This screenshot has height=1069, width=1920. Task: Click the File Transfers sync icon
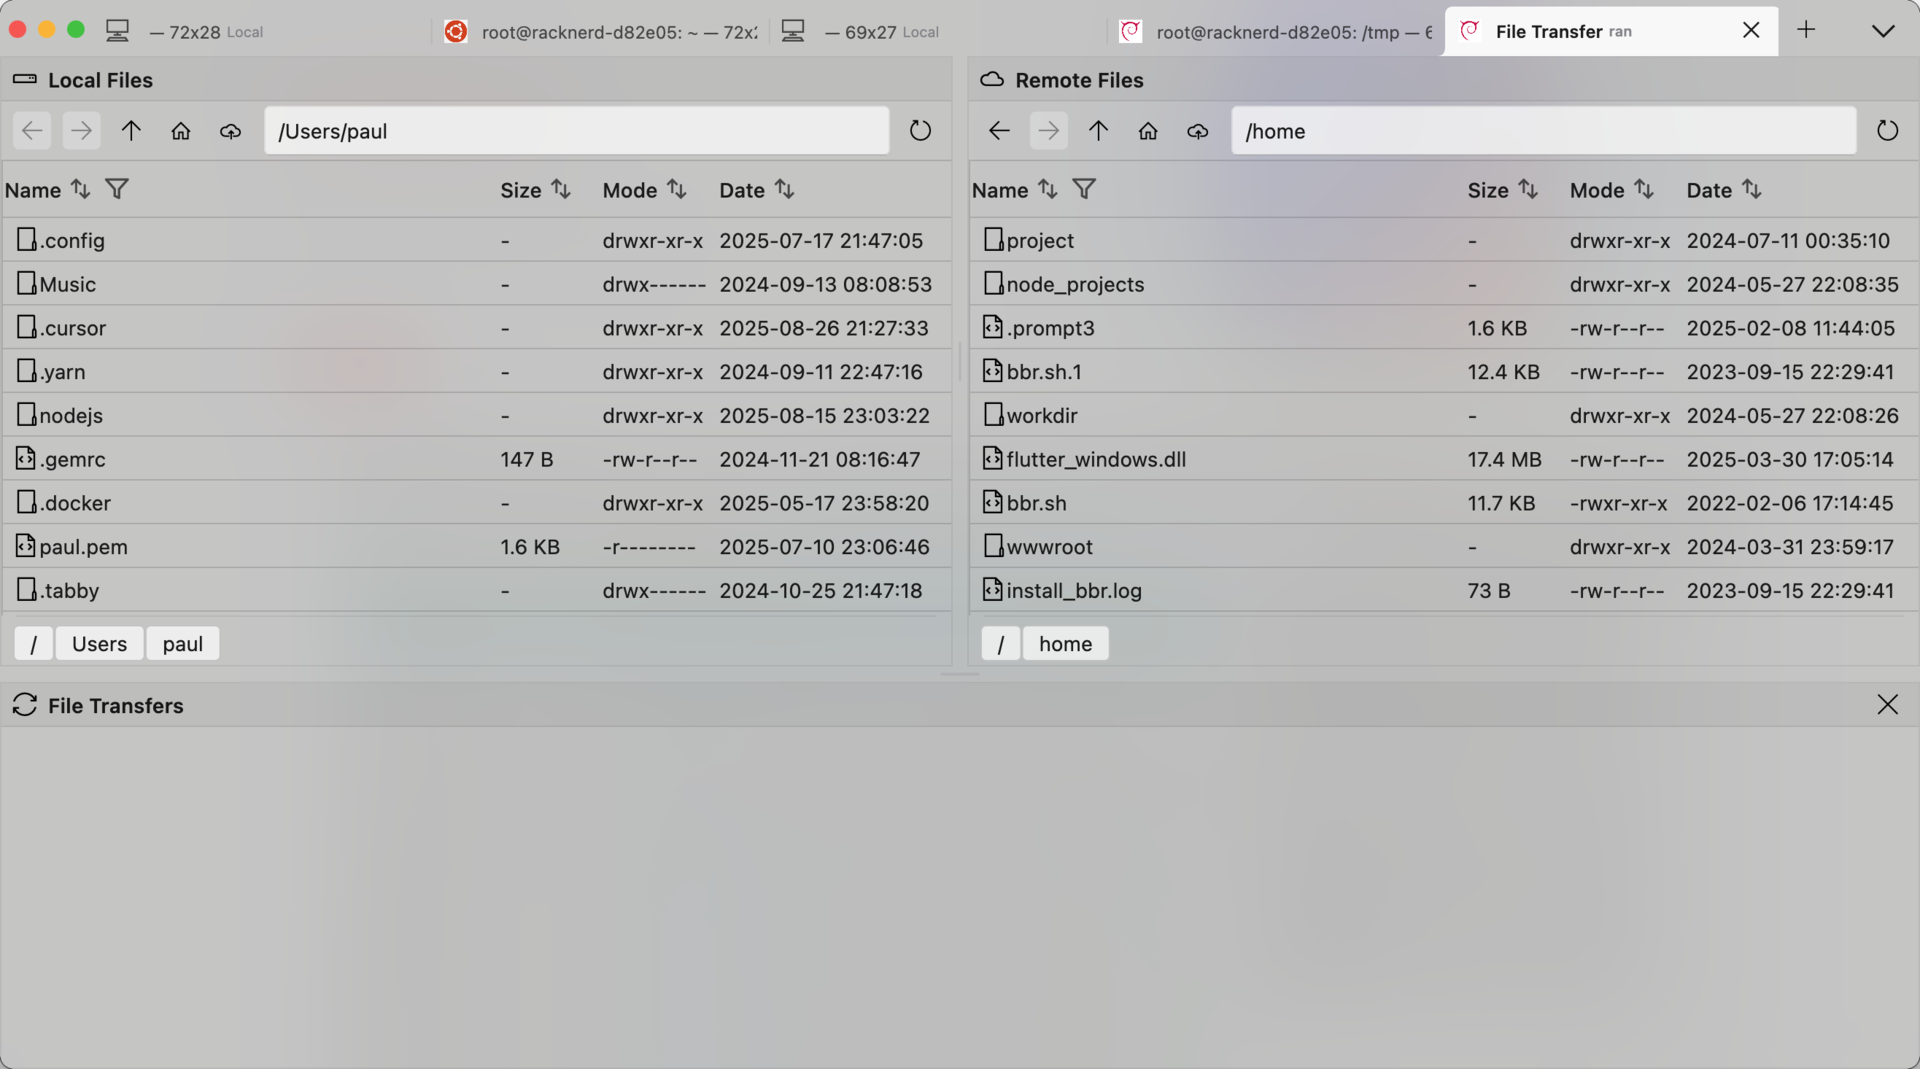click(25, 705)
